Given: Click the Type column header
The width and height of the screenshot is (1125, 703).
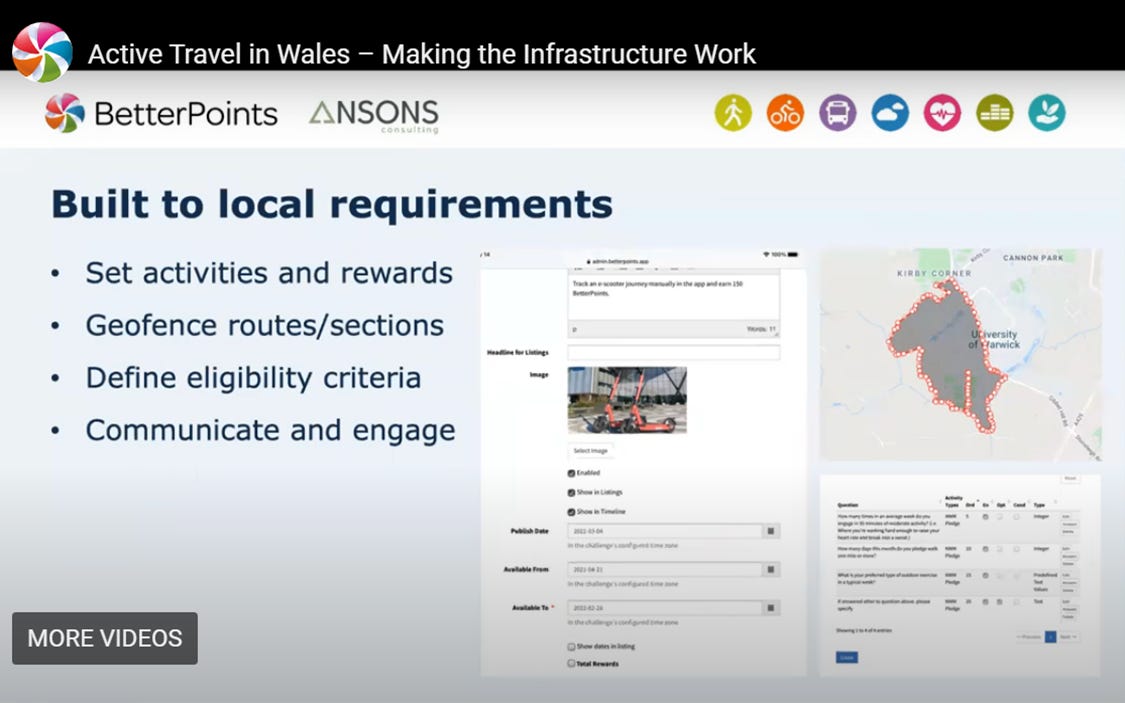Looking at the screenshot, I should point(1039,505).
